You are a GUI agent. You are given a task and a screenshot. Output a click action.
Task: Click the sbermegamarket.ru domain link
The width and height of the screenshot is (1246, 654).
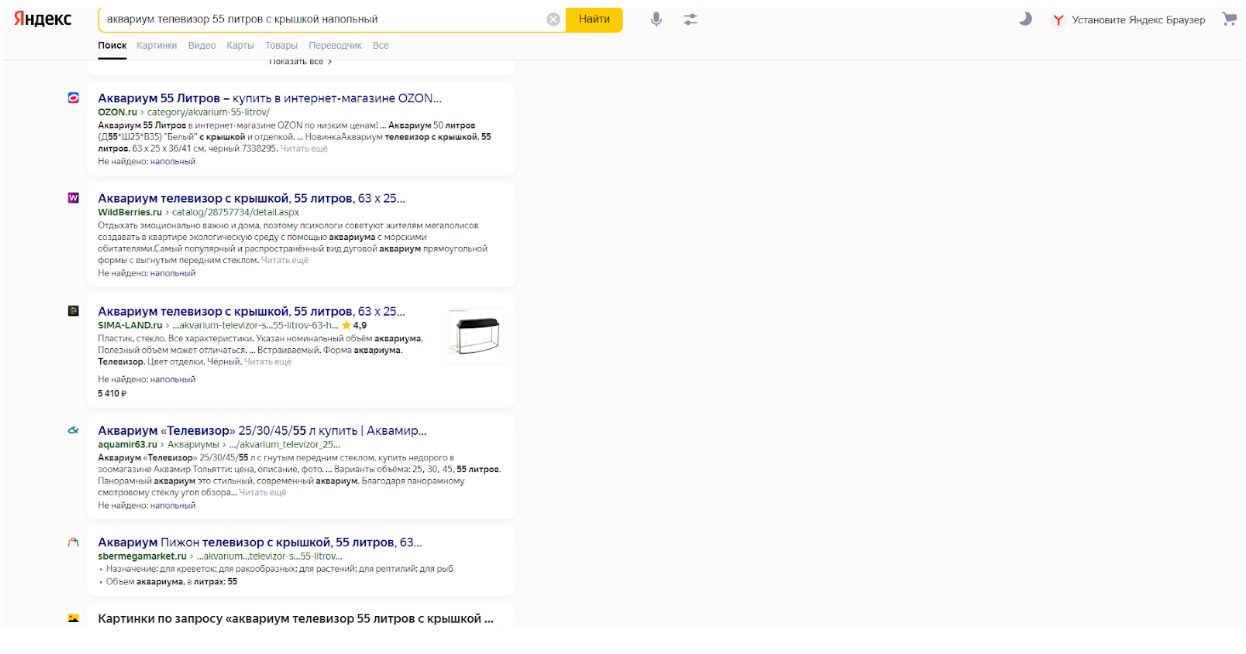pyautogui.click(x=142, y=556)
